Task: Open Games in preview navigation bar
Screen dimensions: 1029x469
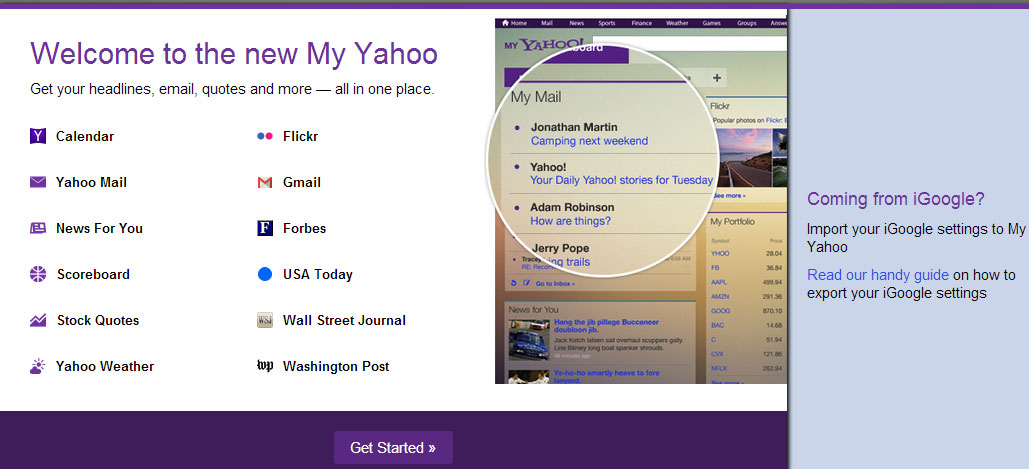Action: (x=711, y=23)
